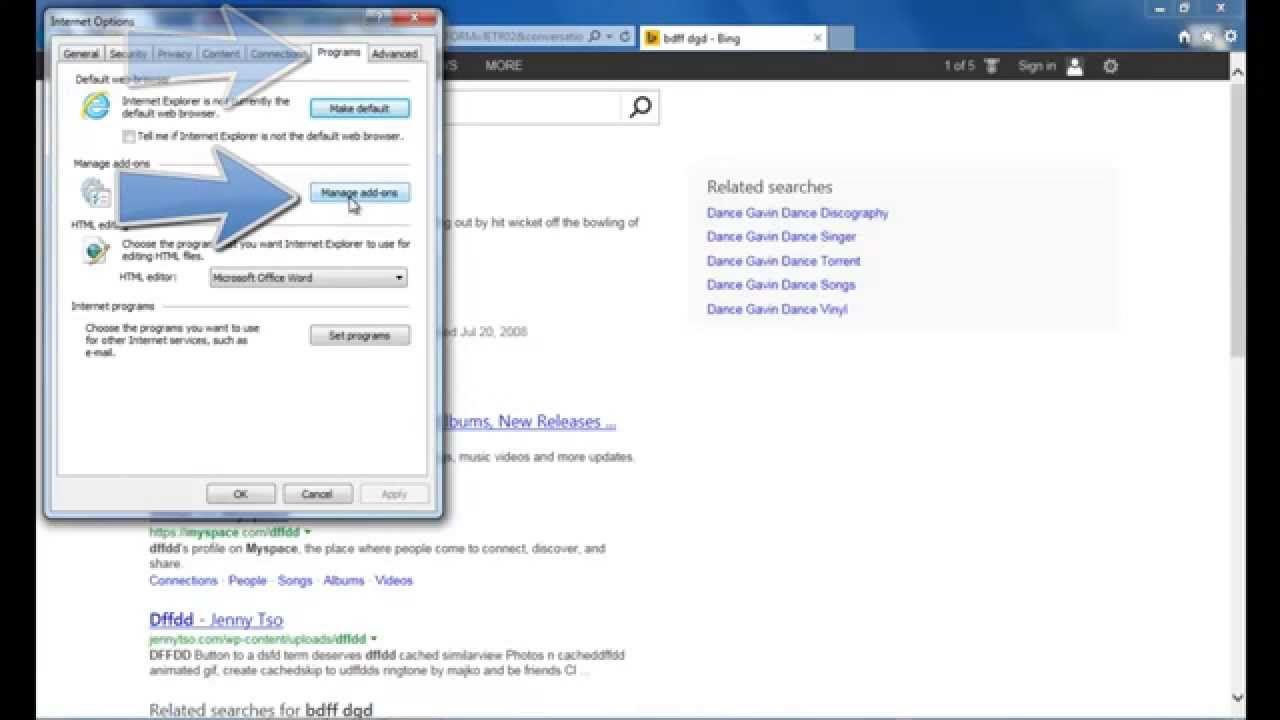Click the Make default button

[360, 108]
